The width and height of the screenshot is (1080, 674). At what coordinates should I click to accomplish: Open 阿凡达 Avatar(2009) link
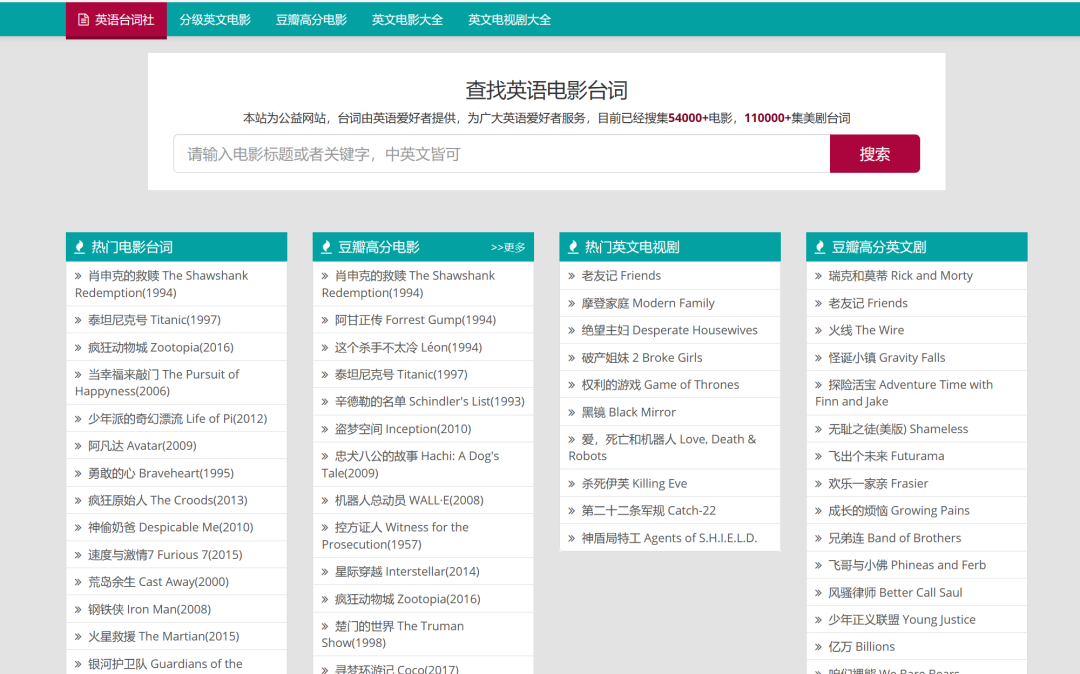[142, 445]
